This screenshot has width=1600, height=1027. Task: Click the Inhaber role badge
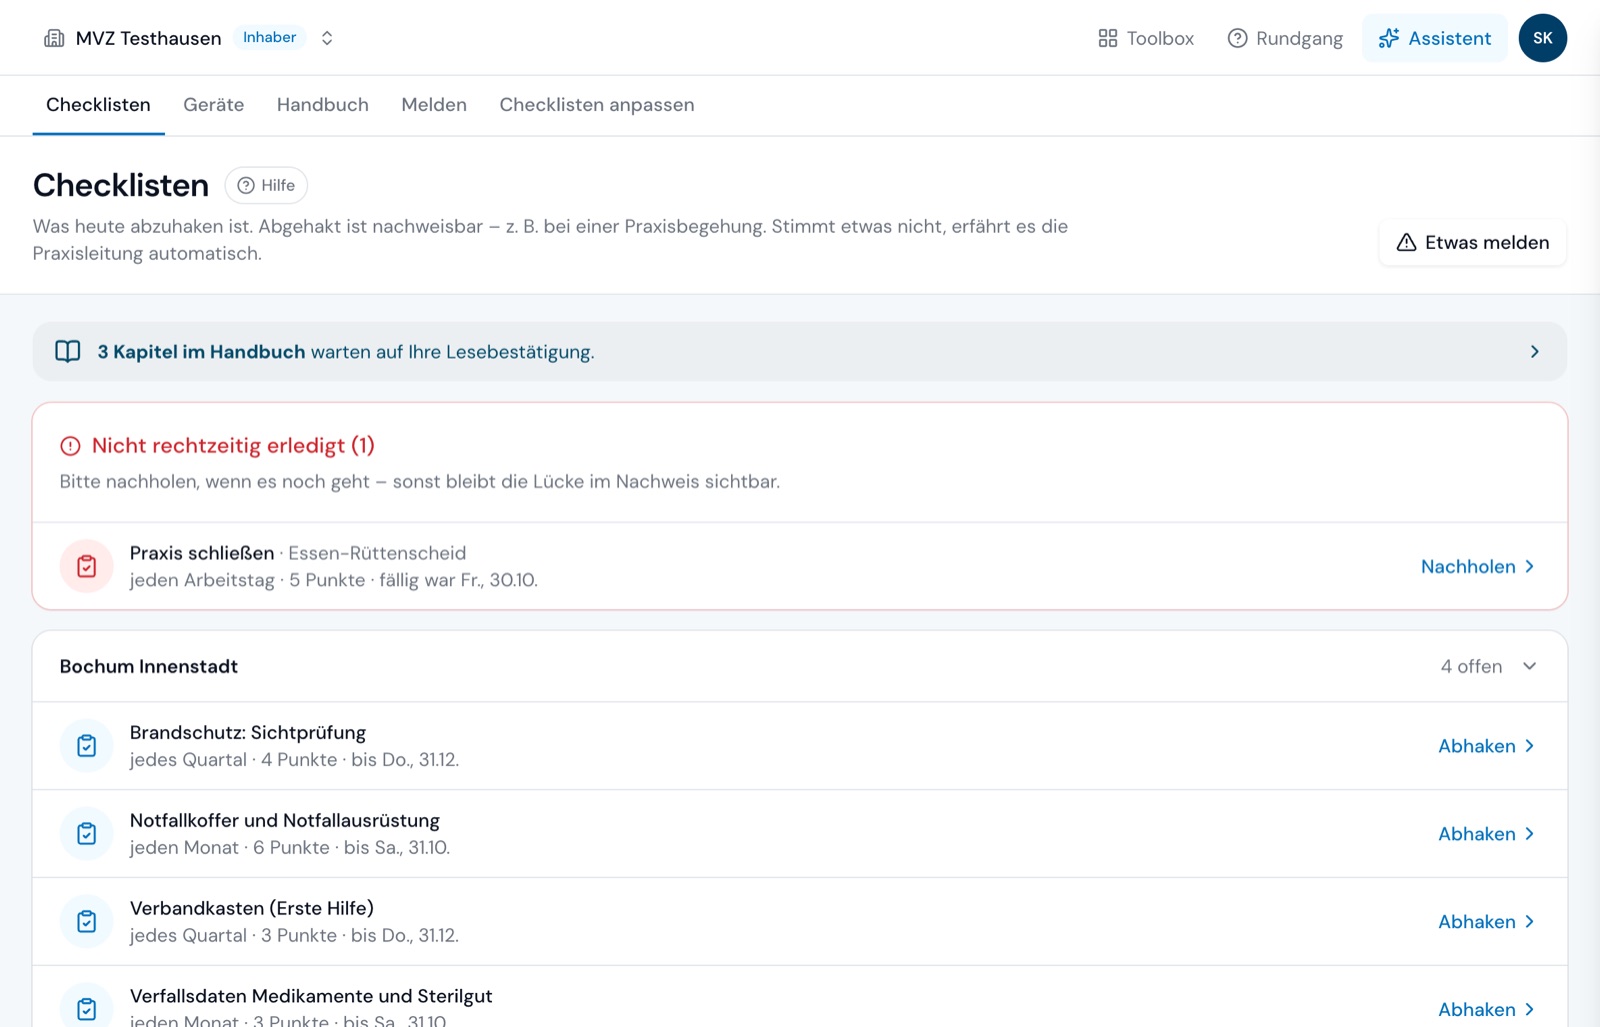pyautogui.click(x=269, y=37)
